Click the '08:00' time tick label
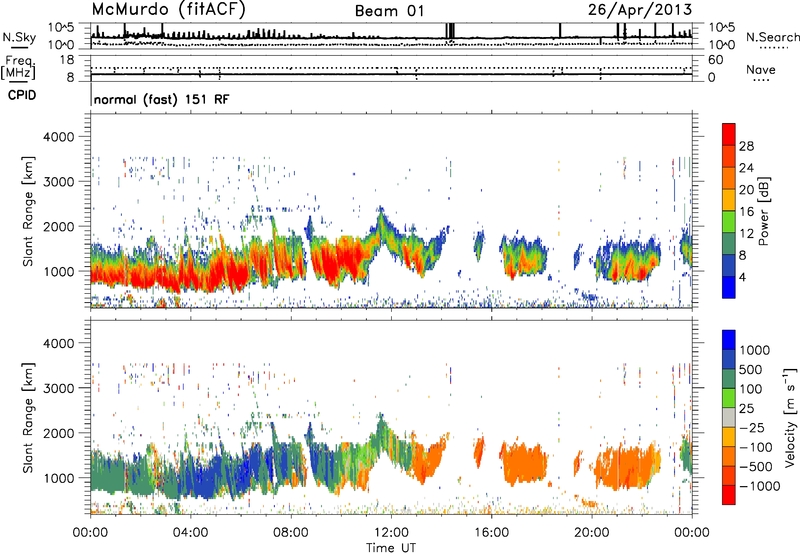The width and height of the screenshot is (800, 554). [291, 533]
